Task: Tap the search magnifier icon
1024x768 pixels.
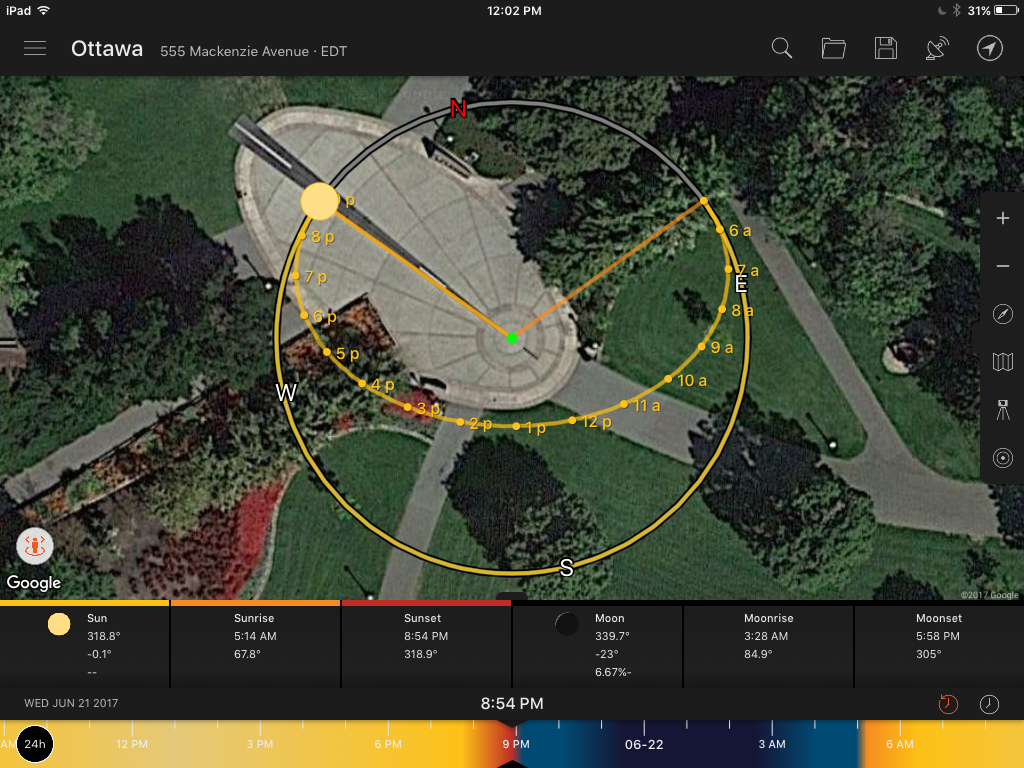Action: pos(782,49)
